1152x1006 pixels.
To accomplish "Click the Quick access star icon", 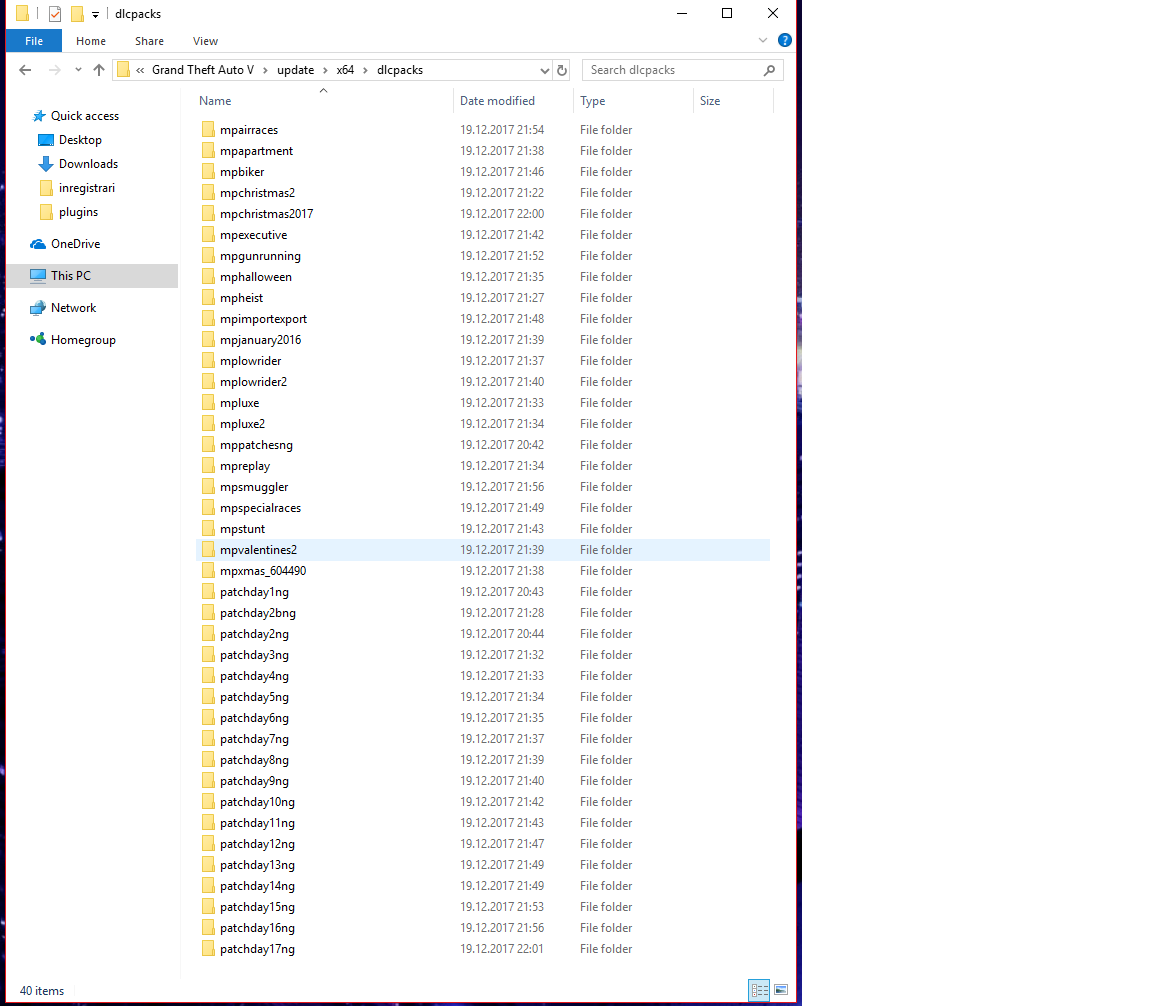I will tap(40, 116).
